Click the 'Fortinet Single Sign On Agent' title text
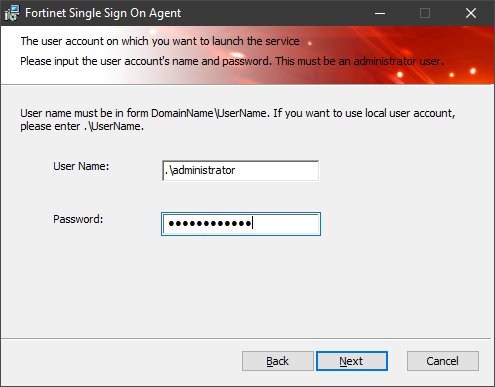Image resolution: width=495 pixels, height=387 pixels. coord(103,13)
